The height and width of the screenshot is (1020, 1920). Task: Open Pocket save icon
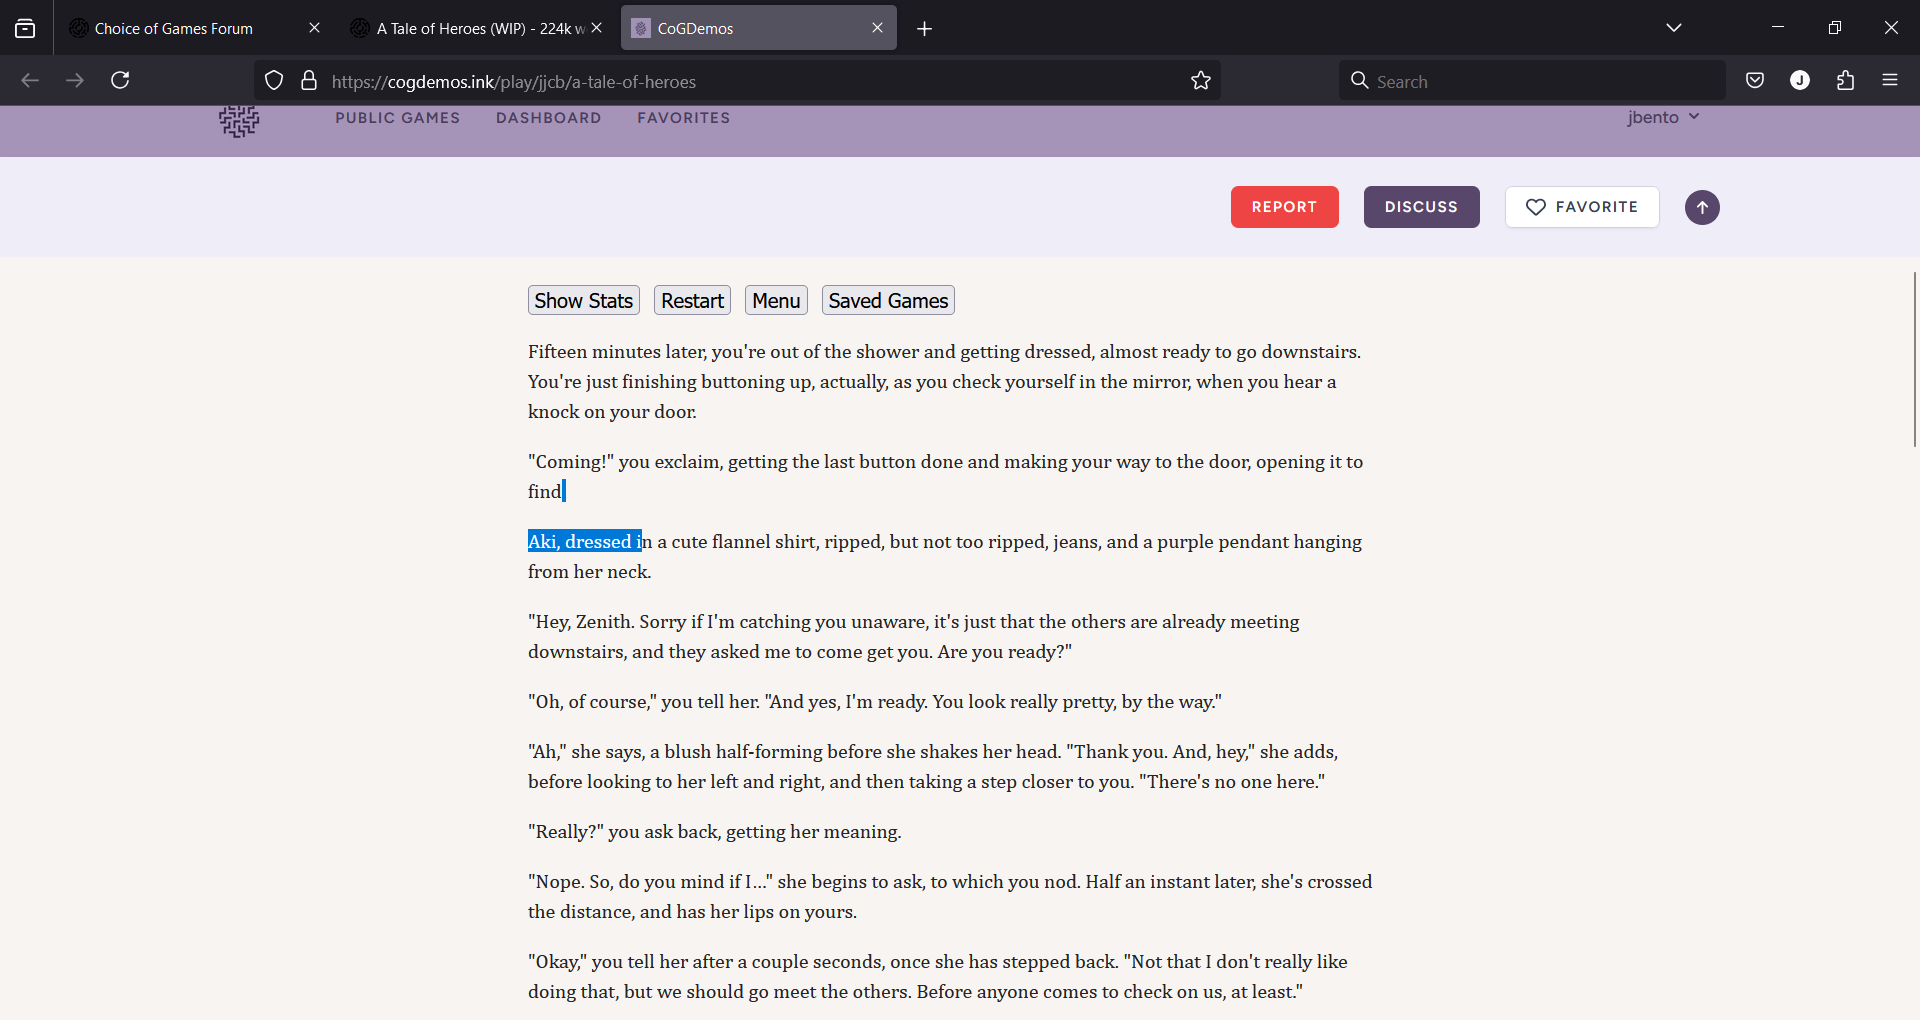pos(1755,80)
